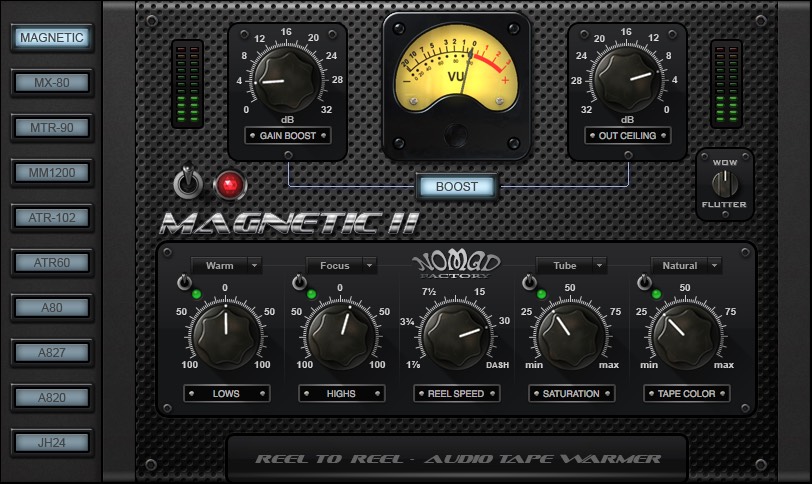Click the green LED for Highs

tap(312, 295)
